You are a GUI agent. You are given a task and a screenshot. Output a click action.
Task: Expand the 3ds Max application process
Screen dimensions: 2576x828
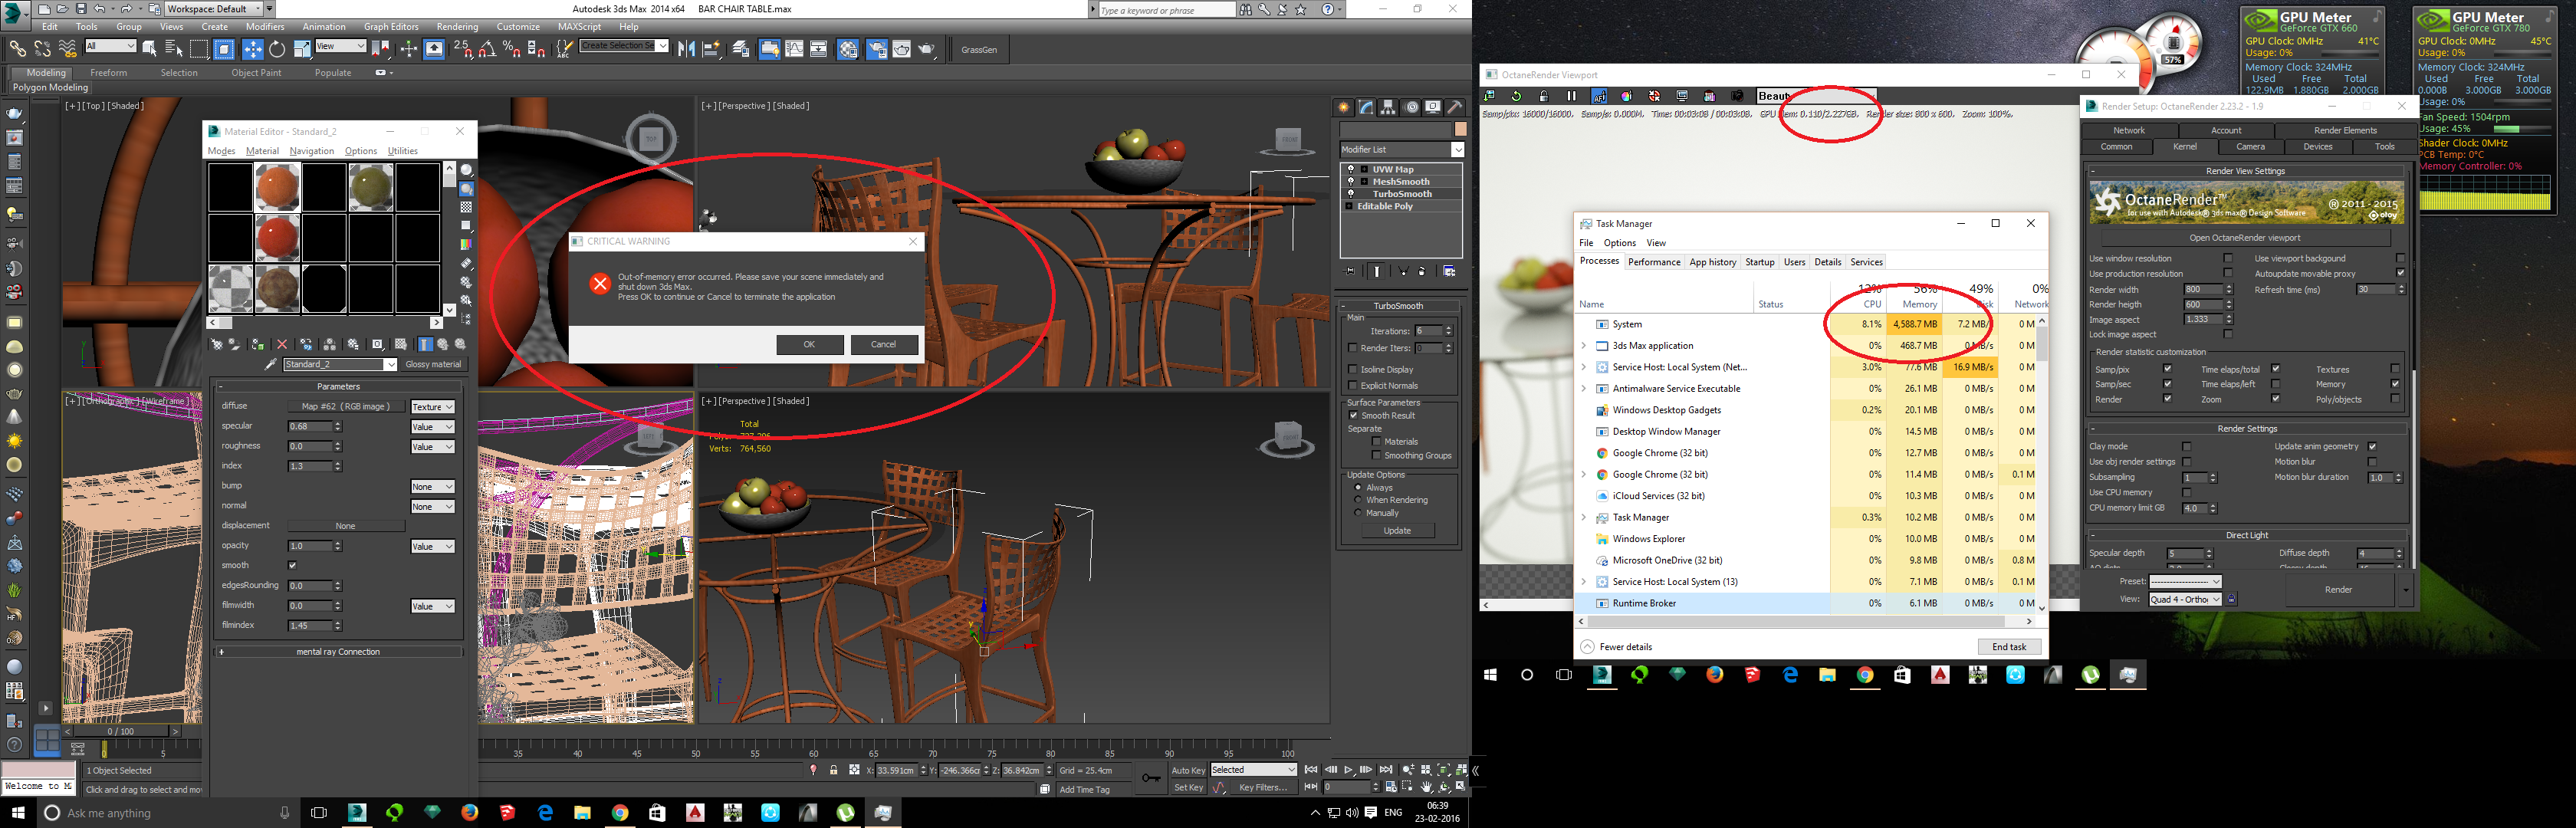[x=1584, y=346]
